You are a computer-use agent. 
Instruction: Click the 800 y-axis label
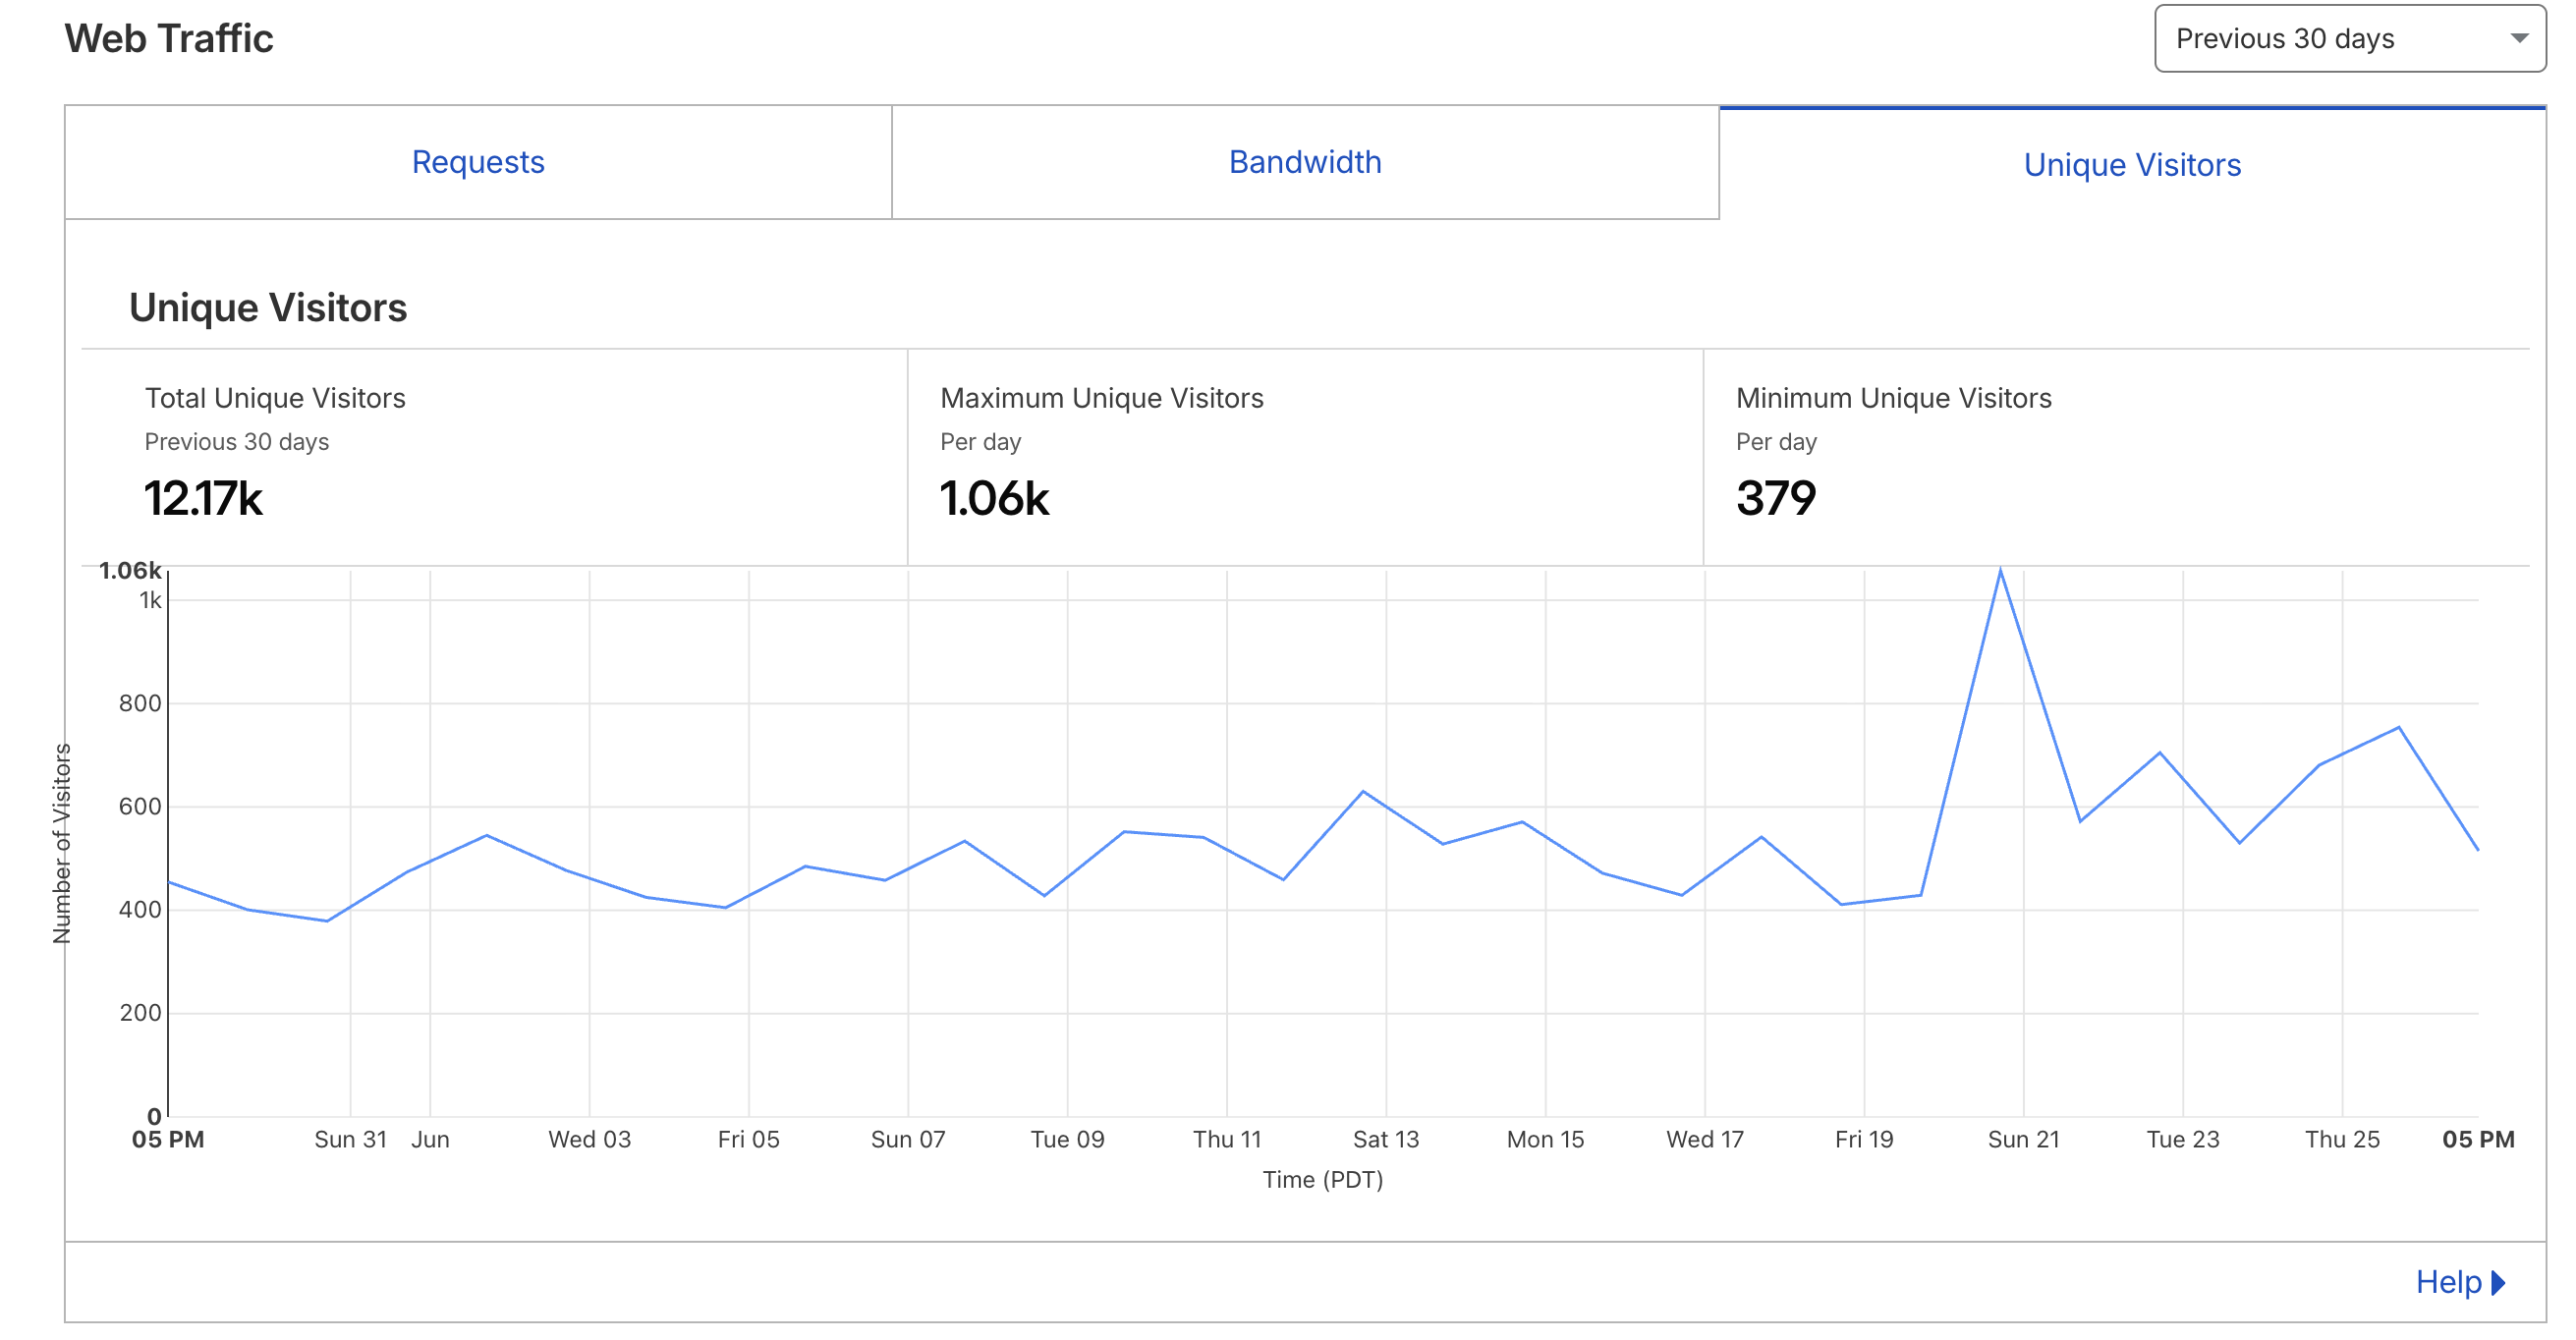(x=140, y=703)
